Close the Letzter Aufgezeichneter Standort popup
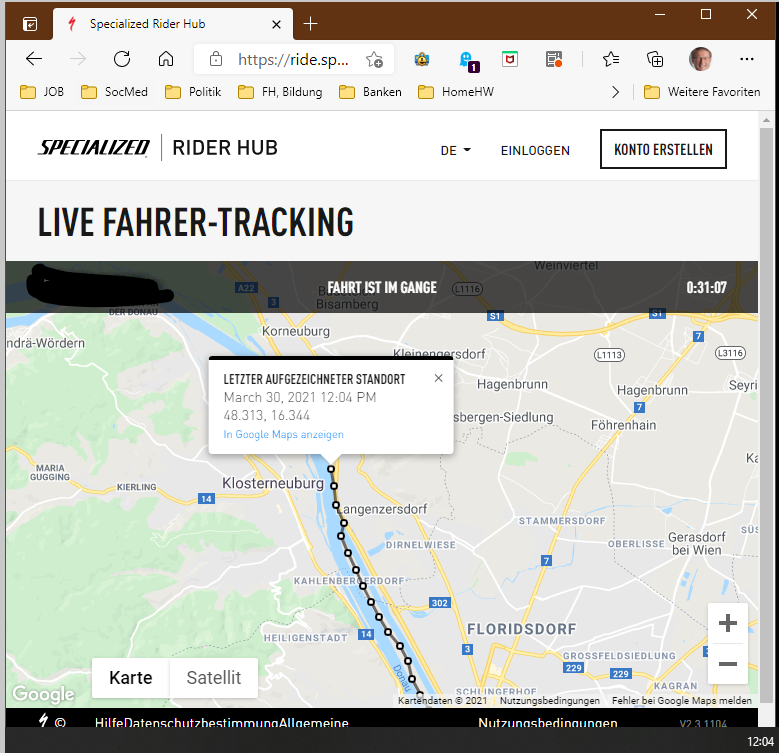This screenshot has height=753, width=779. click(x=438, y=378)
